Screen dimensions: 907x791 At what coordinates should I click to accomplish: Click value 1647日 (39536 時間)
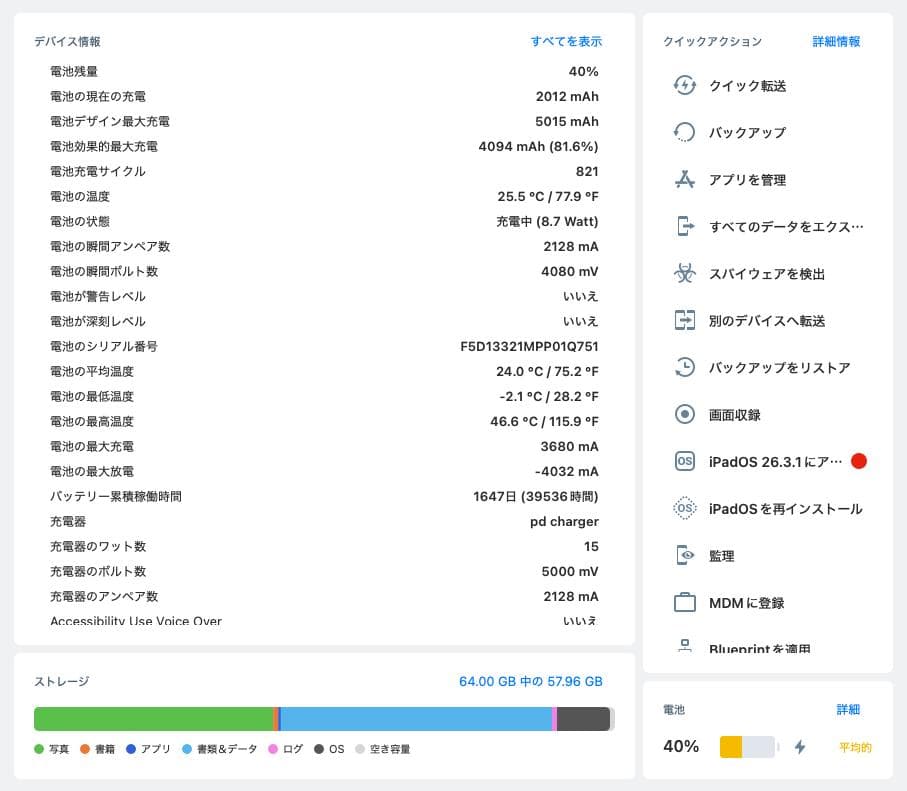coord(536,496)
